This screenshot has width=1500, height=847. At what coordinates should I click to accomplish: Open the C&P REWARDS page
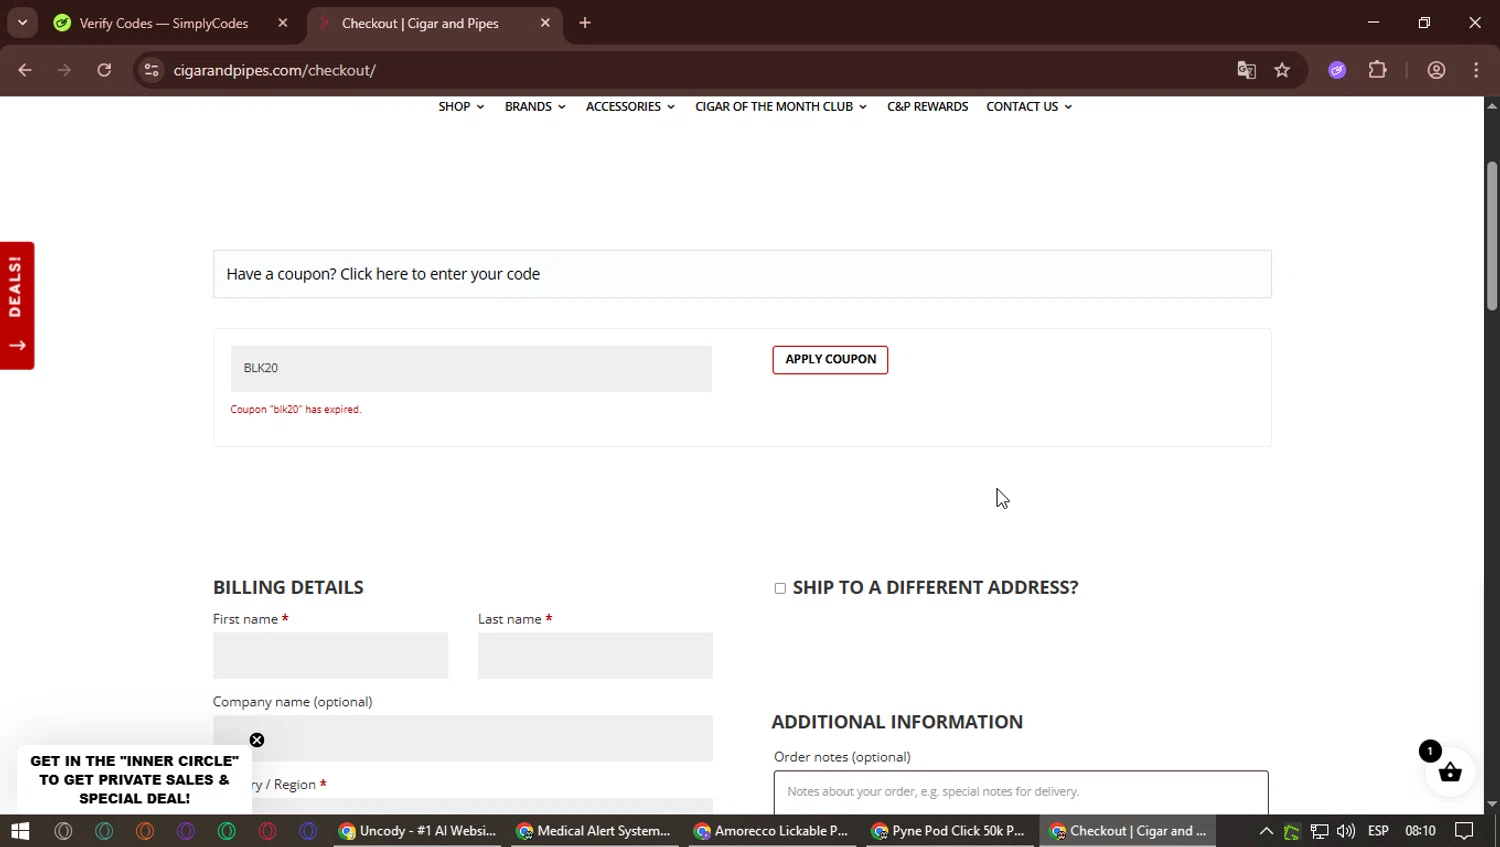pos(927,106)
